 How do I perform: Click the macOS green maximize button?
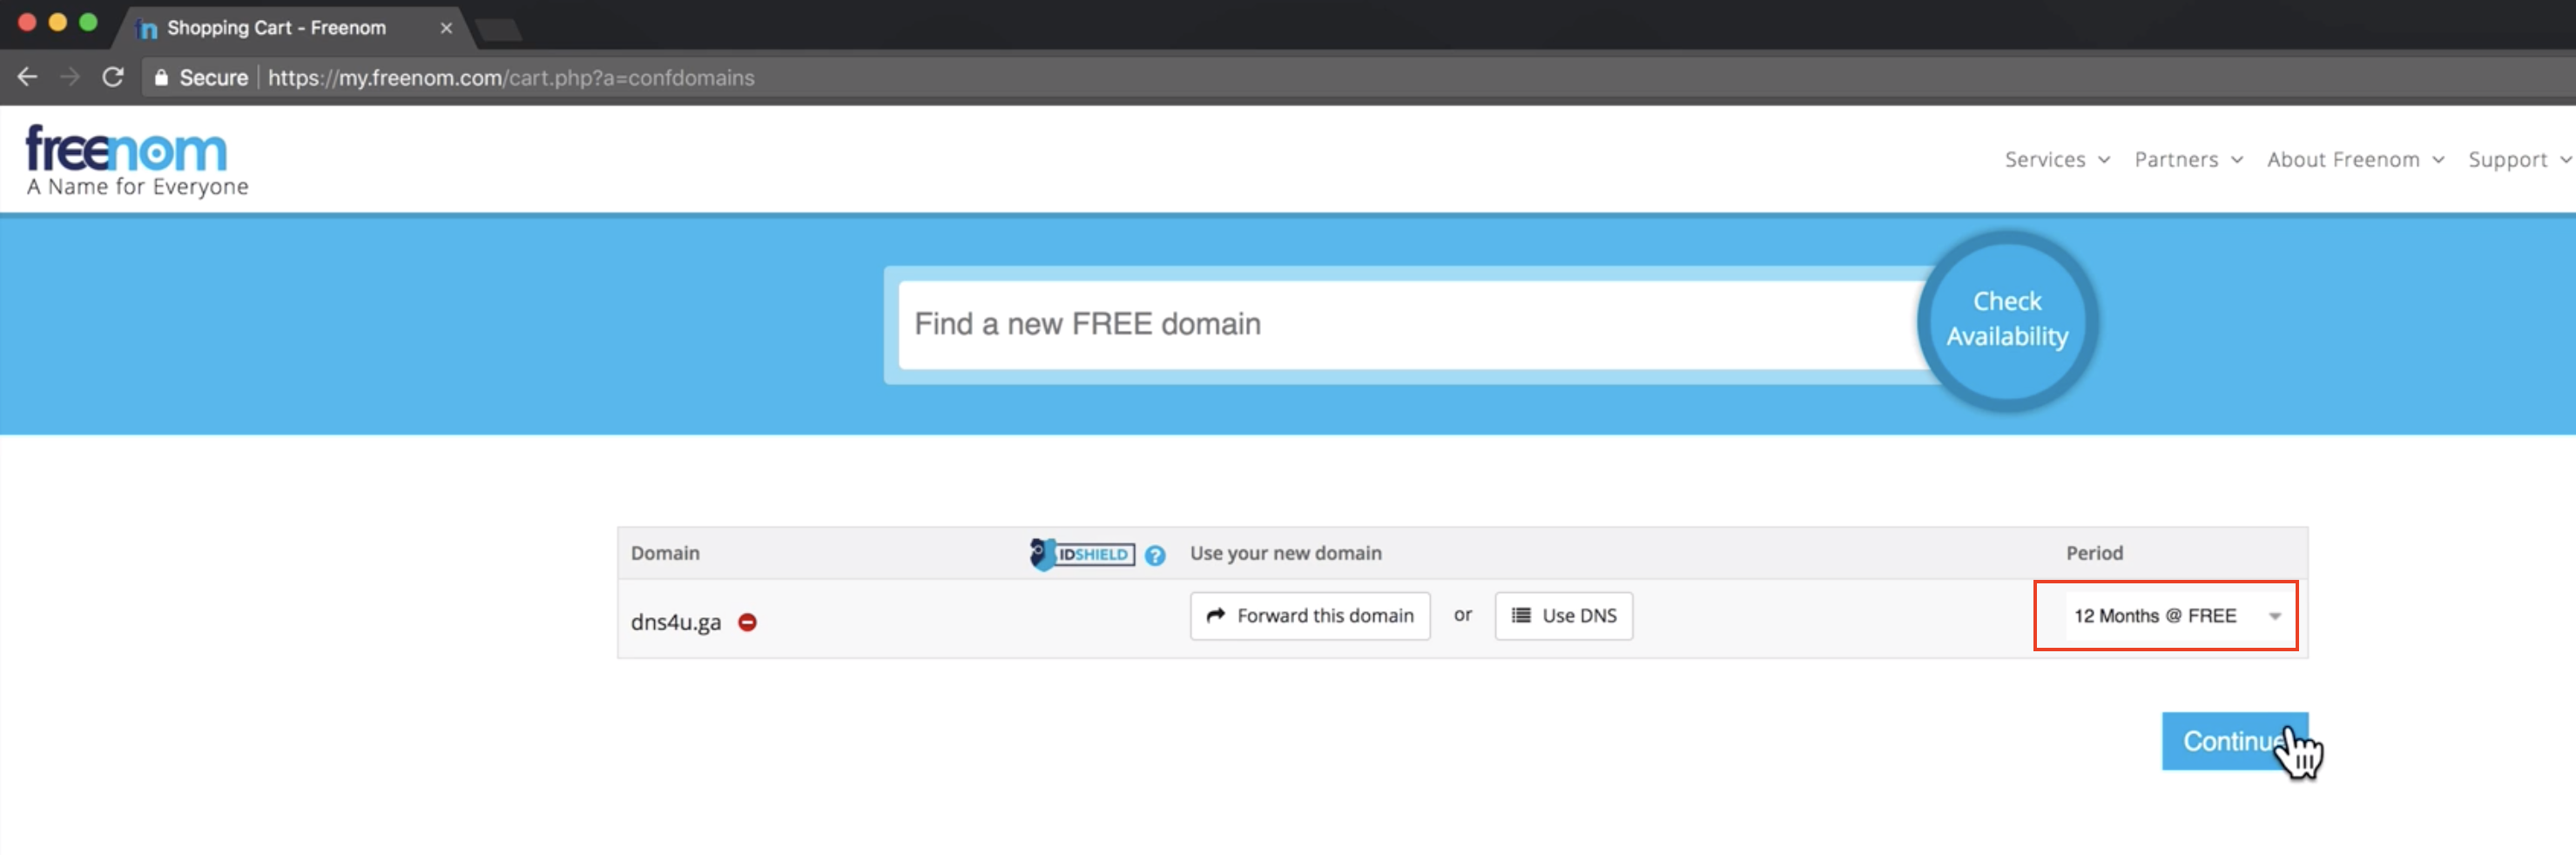pyautogui.click(x=88, y=22)
